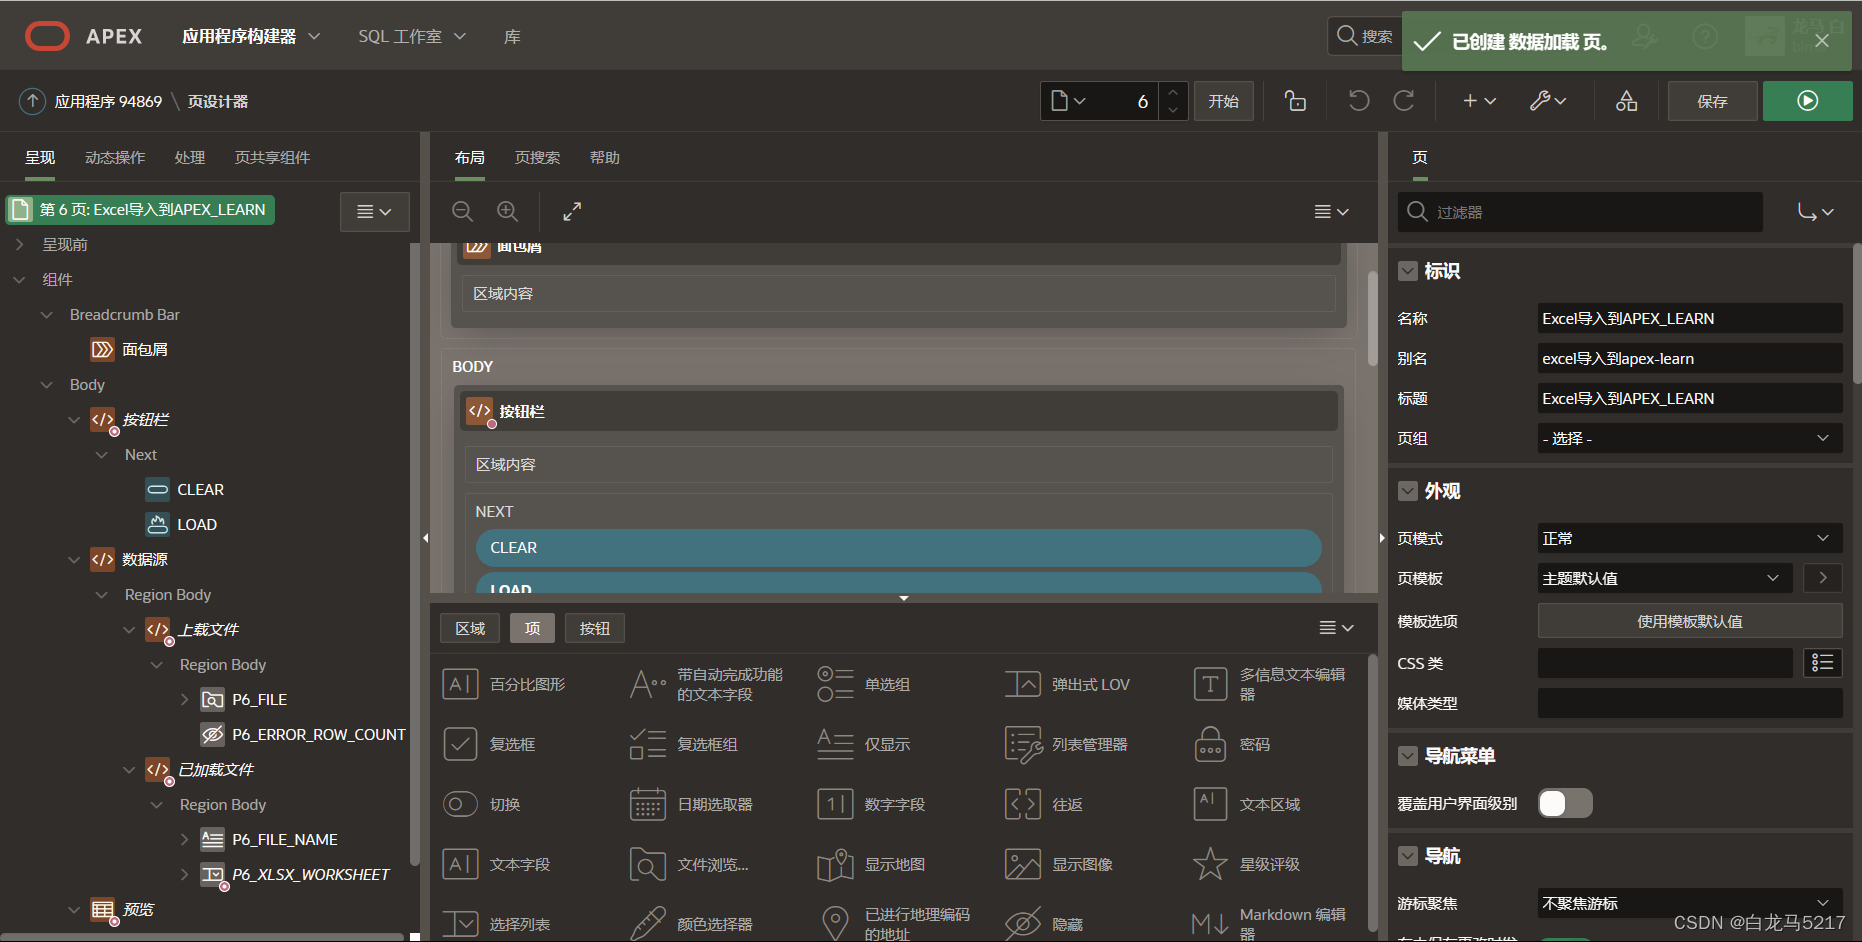
Task: Expand the layout pane to full view
Action: tap(572, 211)
